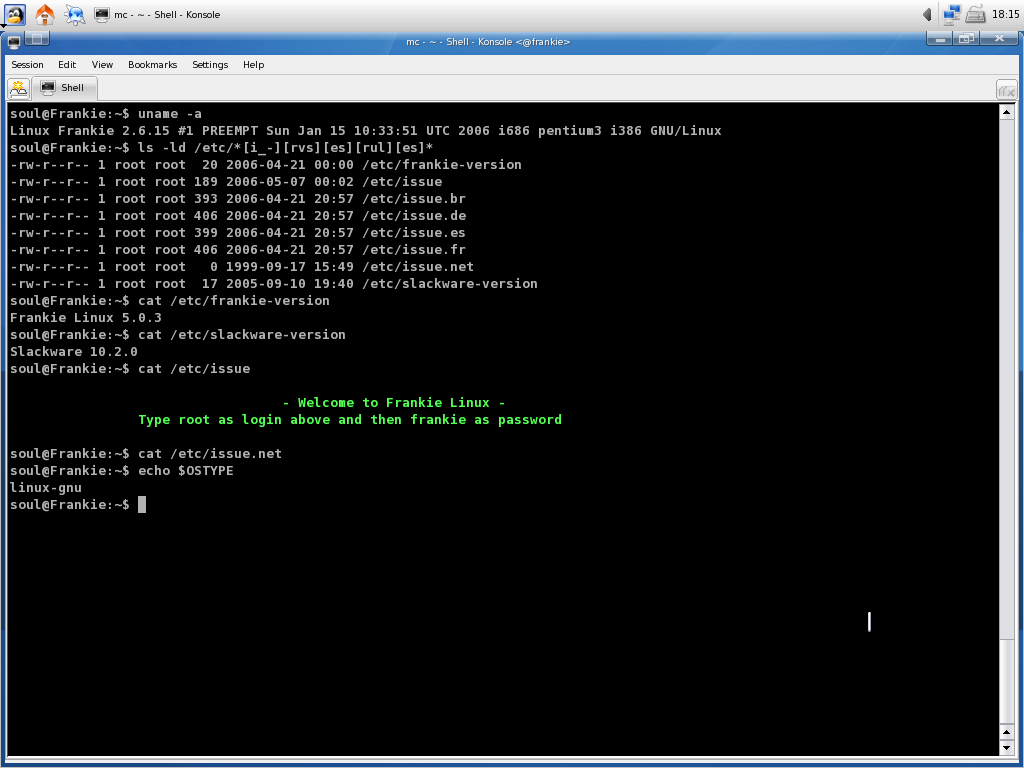The image size is (1024, 768).
Task: Click the 'cat /etc/issue.net' command
Action: coord(210,453)
